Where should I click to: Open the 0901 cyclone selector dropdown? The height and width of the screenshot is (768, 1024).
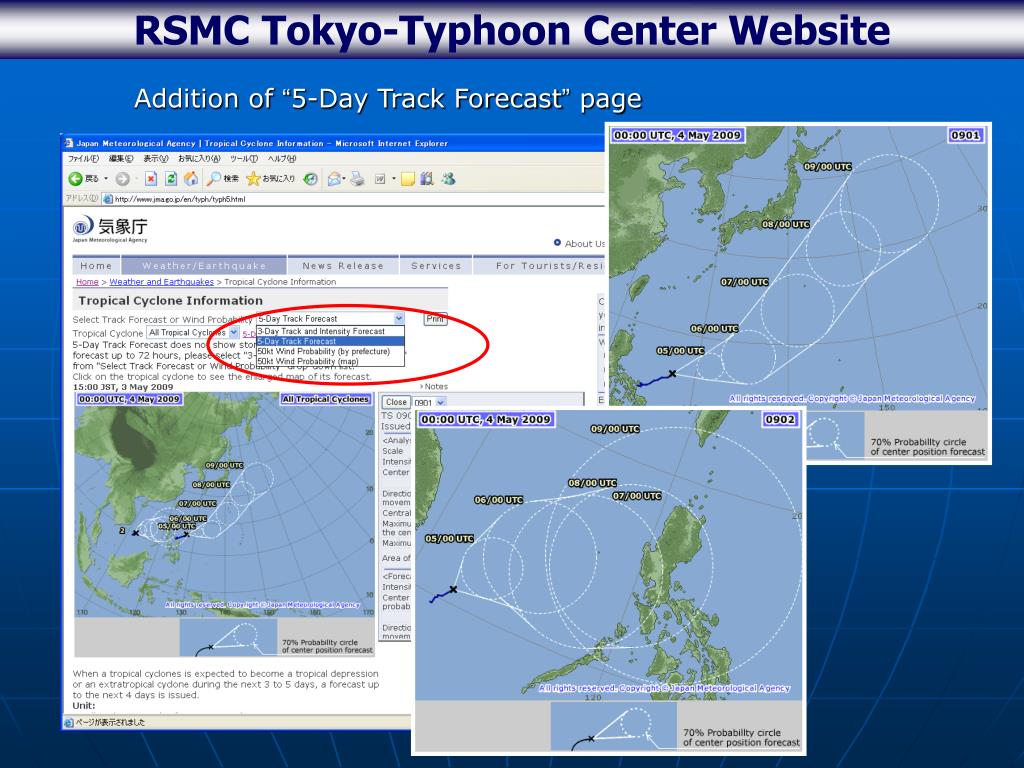coord(429,402)
